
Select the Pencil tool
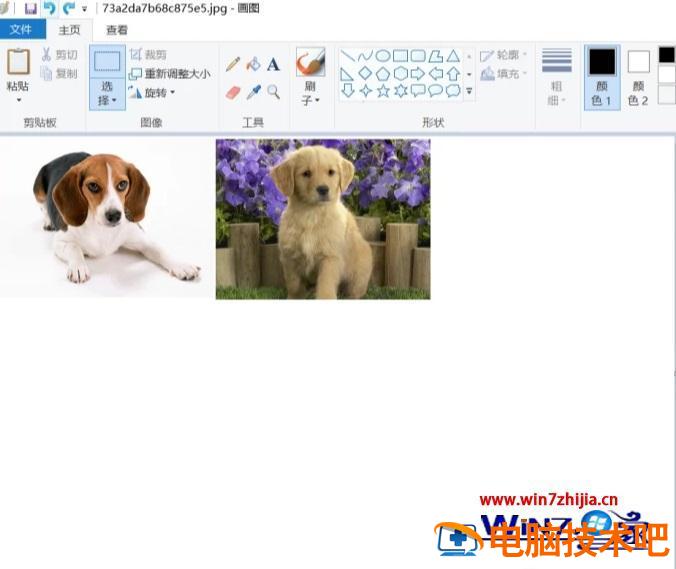[x=233, y=64]
